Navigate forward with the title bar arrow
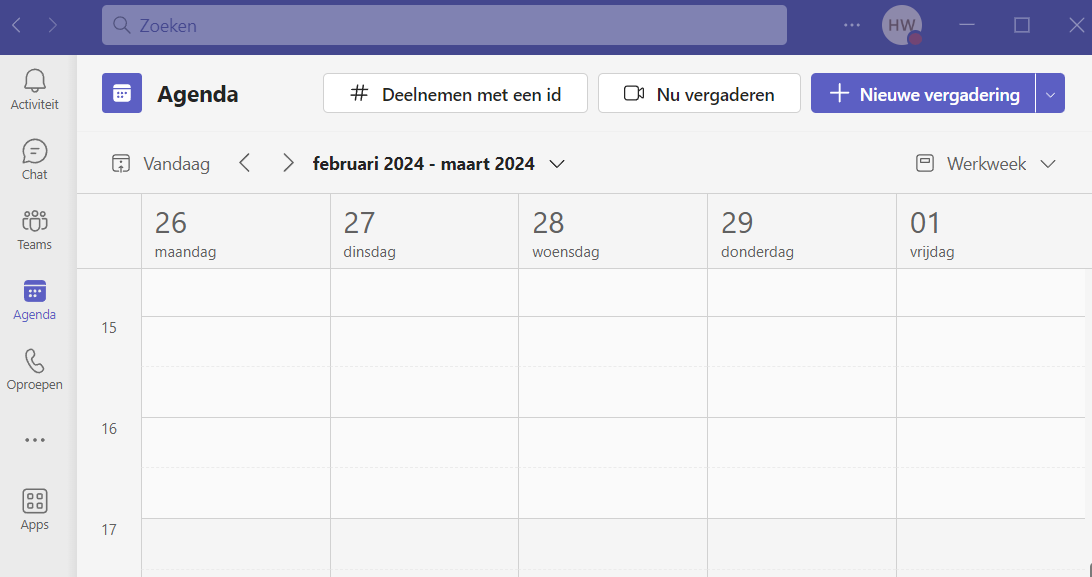Viewport: 1092px width, 577px height. (53, 26)
